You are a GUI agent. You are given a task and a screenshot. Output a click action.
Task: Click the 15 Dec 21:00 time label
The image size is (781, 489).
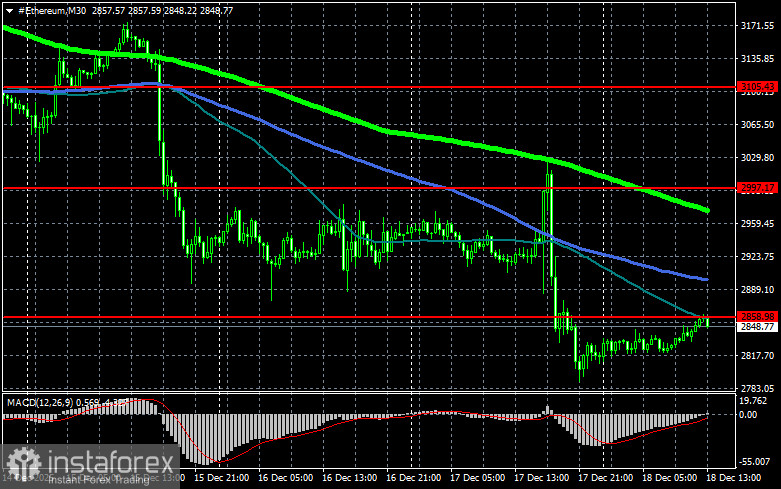click(x=222, y=478)
